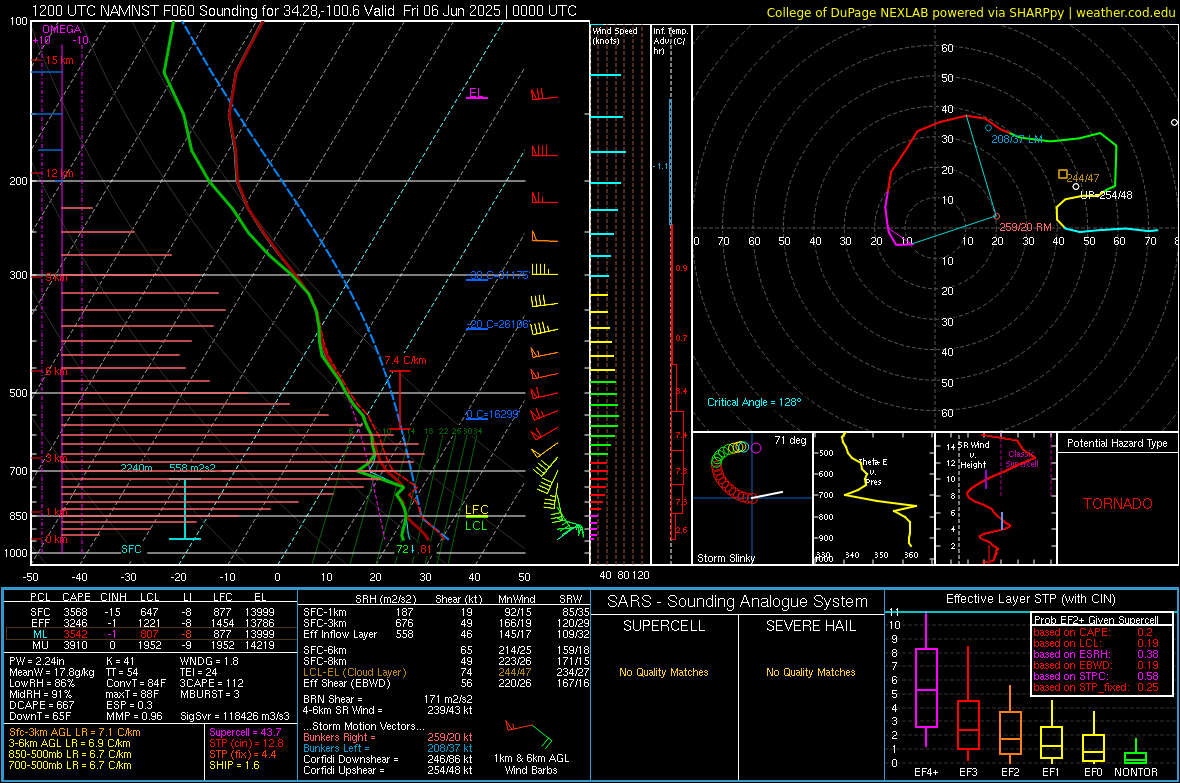
Task: Click the SHIP = 1.6 value
Action: click(234, 765)
